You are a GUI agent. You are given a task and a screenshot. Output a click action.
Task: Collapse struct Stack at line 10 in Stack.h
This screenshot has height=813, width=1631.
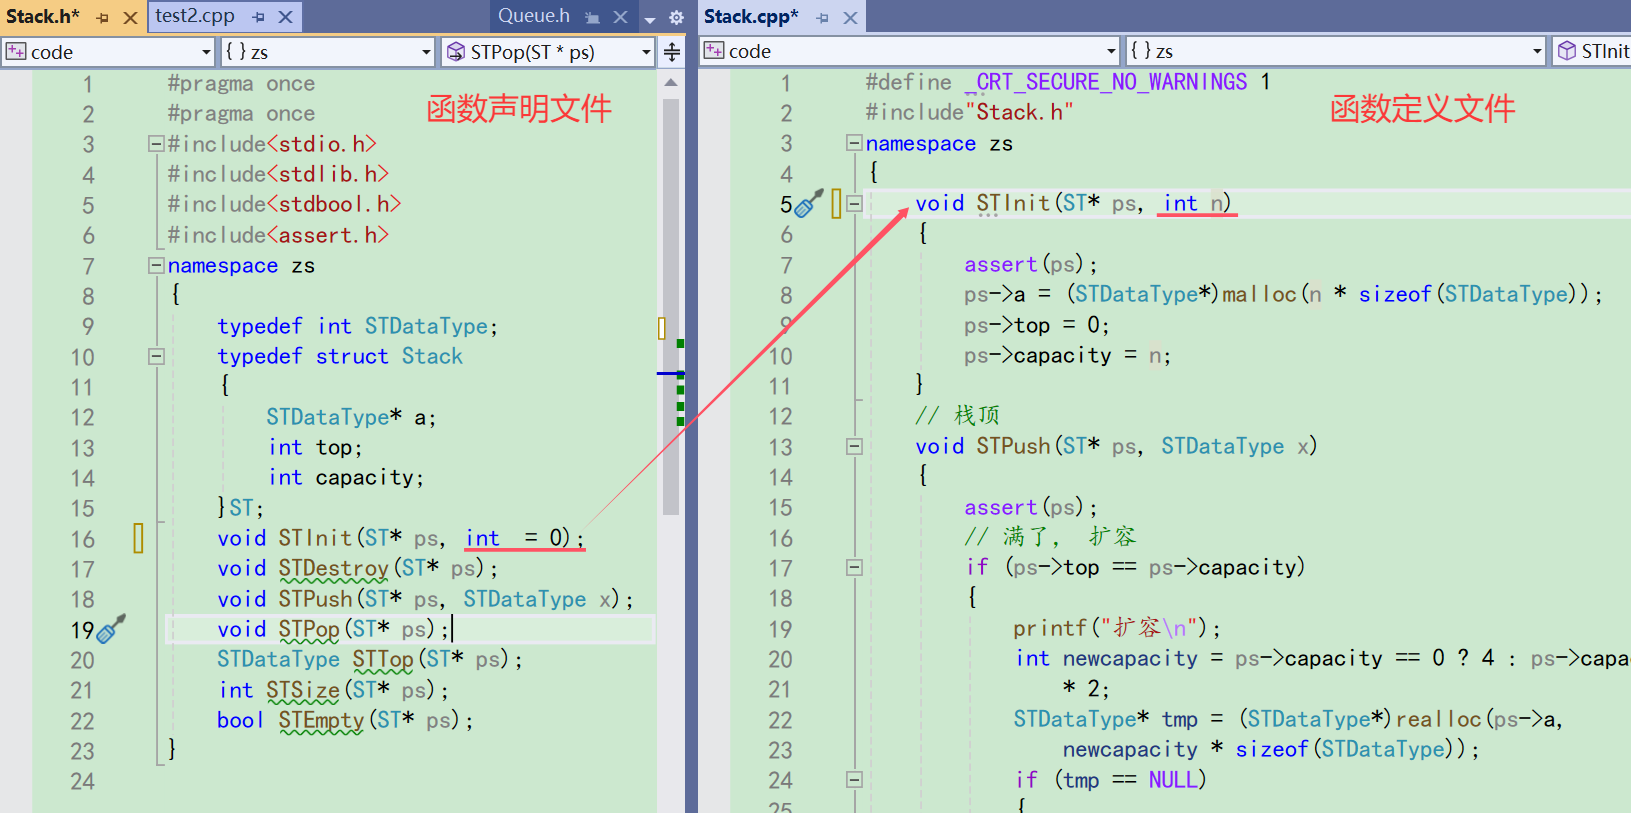point(156,356)
